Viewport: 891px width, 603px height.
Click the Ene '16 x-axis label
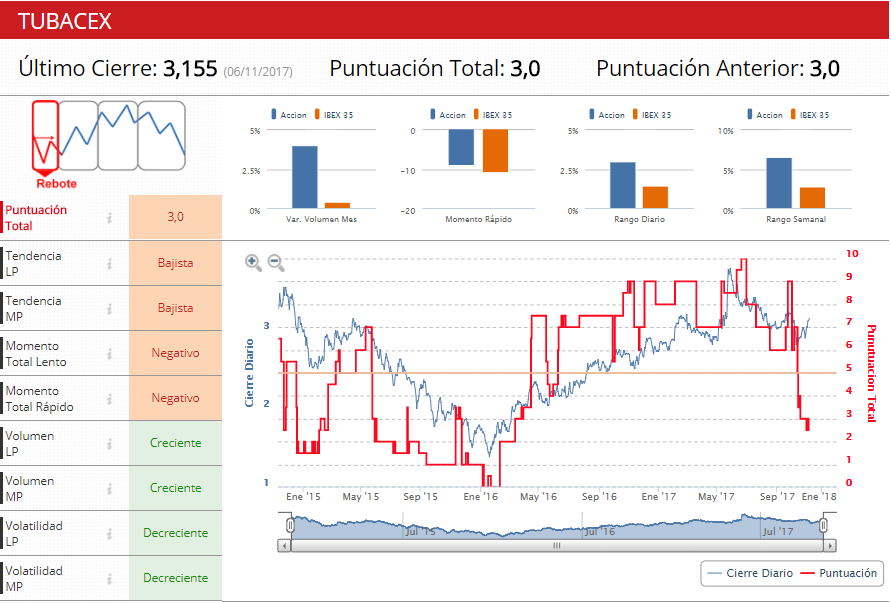480,497
